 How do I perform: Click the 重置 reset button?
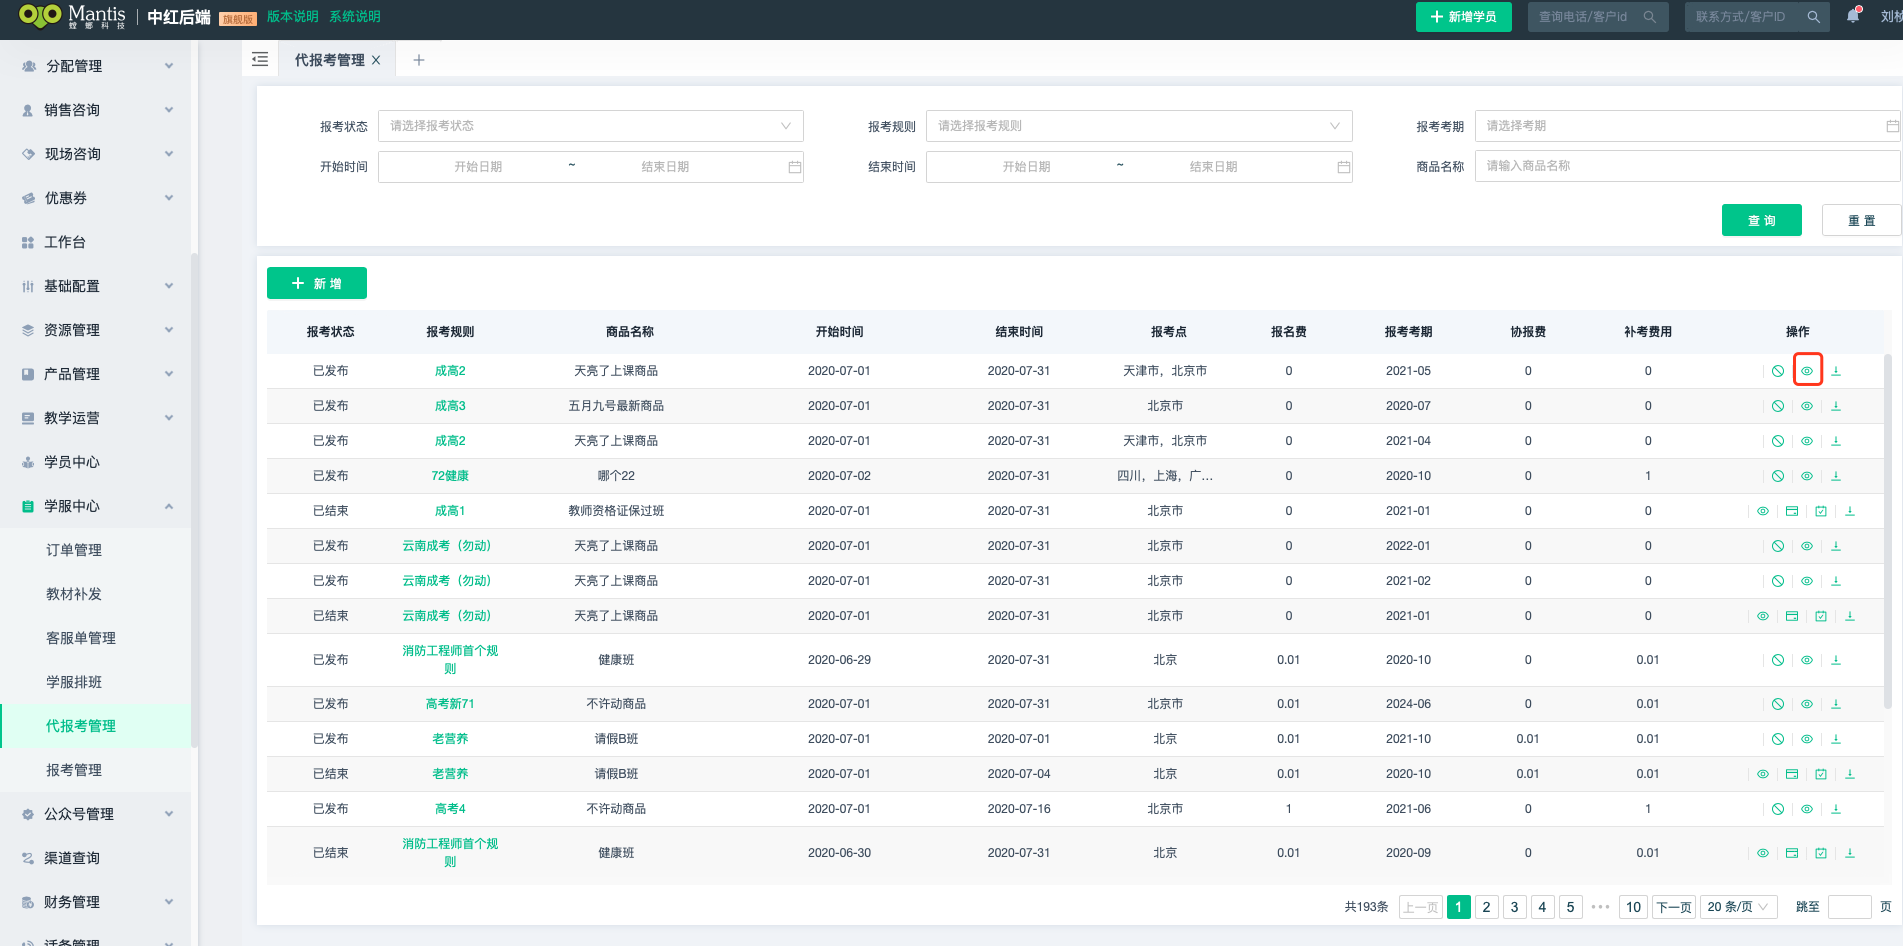pyautogui.click(x=1861, y=220)
